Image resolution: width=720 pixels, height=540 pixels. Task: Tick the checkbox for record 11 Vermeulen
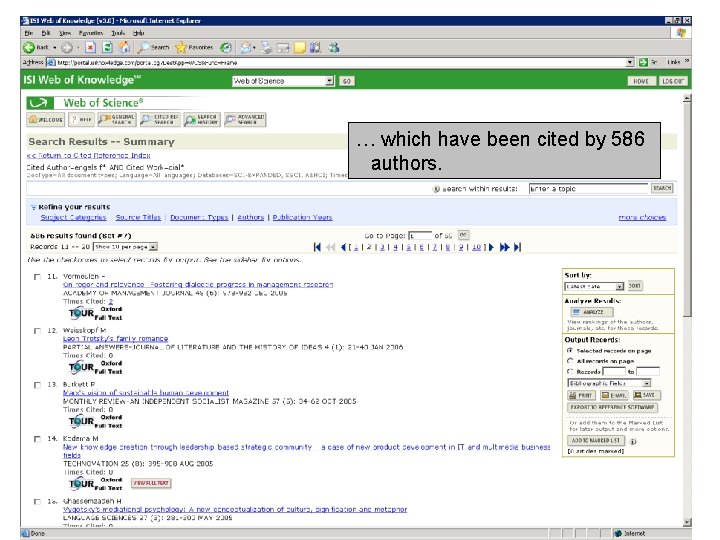pyautogui.click(x=37, y=277)
